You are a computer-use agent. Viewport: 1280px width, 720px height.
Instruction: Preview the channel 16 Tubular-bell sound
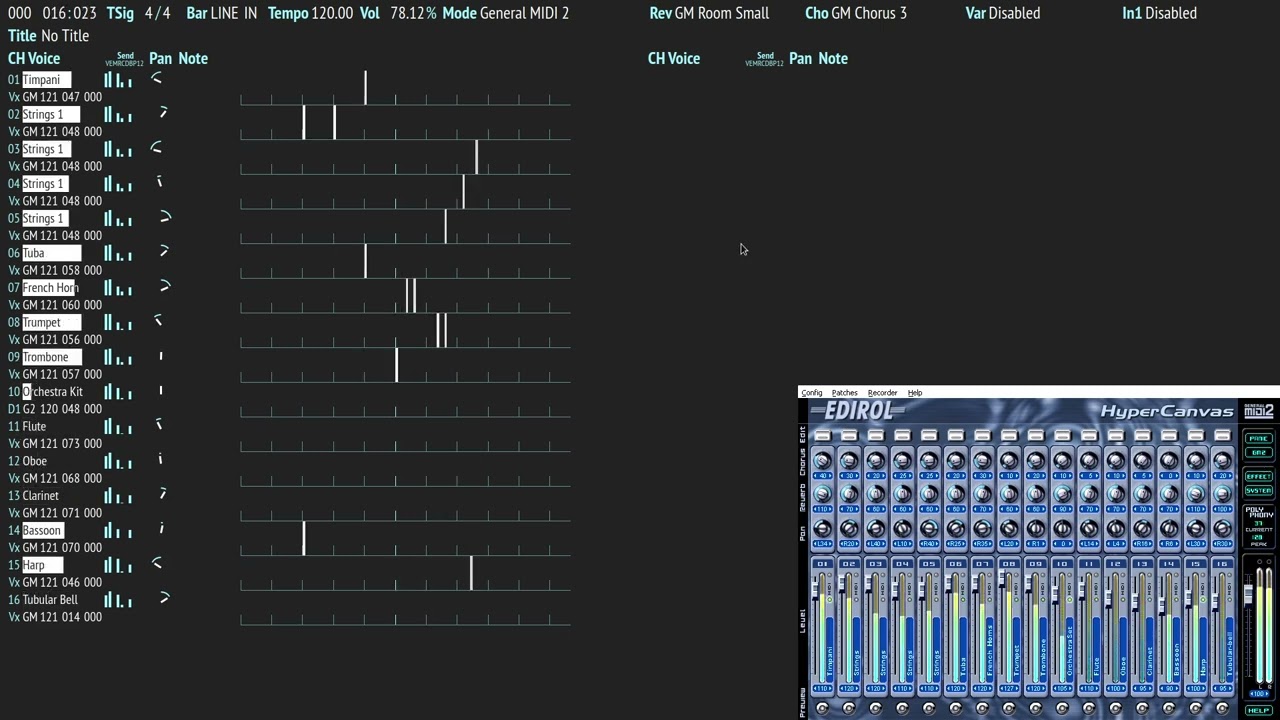(x=1223, y=708)
